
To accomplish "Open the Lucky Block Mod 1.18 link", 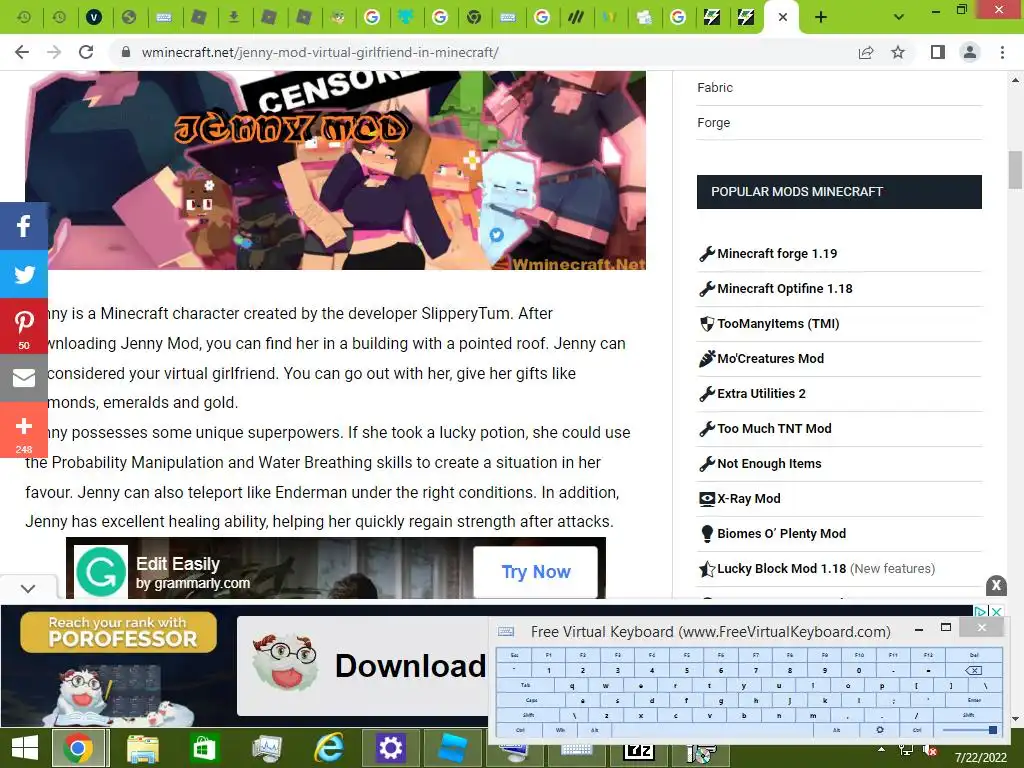I will coord(781,569).
